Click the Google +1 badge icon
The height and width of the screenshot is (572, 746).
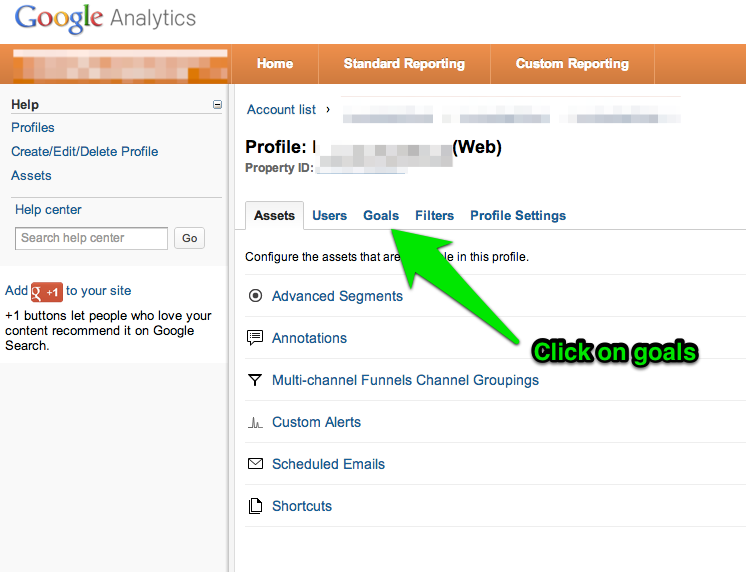47,291
